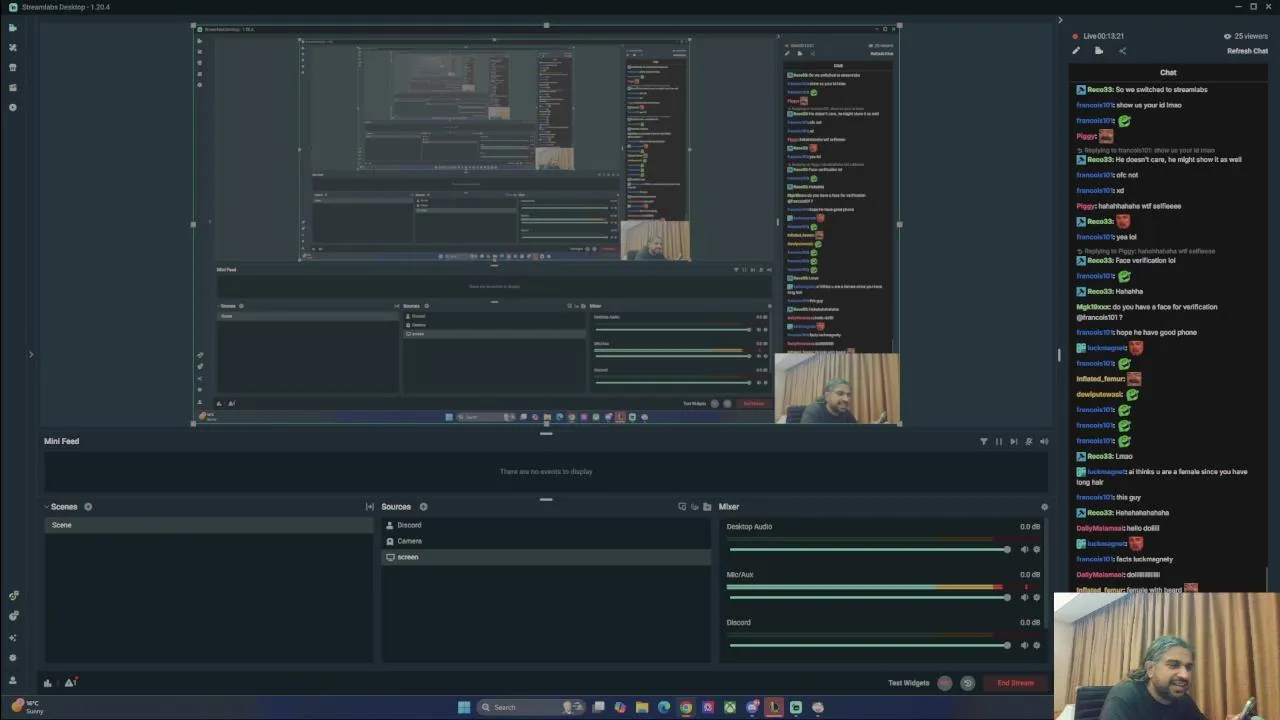Add a new source with the plus icon
The image size is (1280, 720).
[423, 507]
